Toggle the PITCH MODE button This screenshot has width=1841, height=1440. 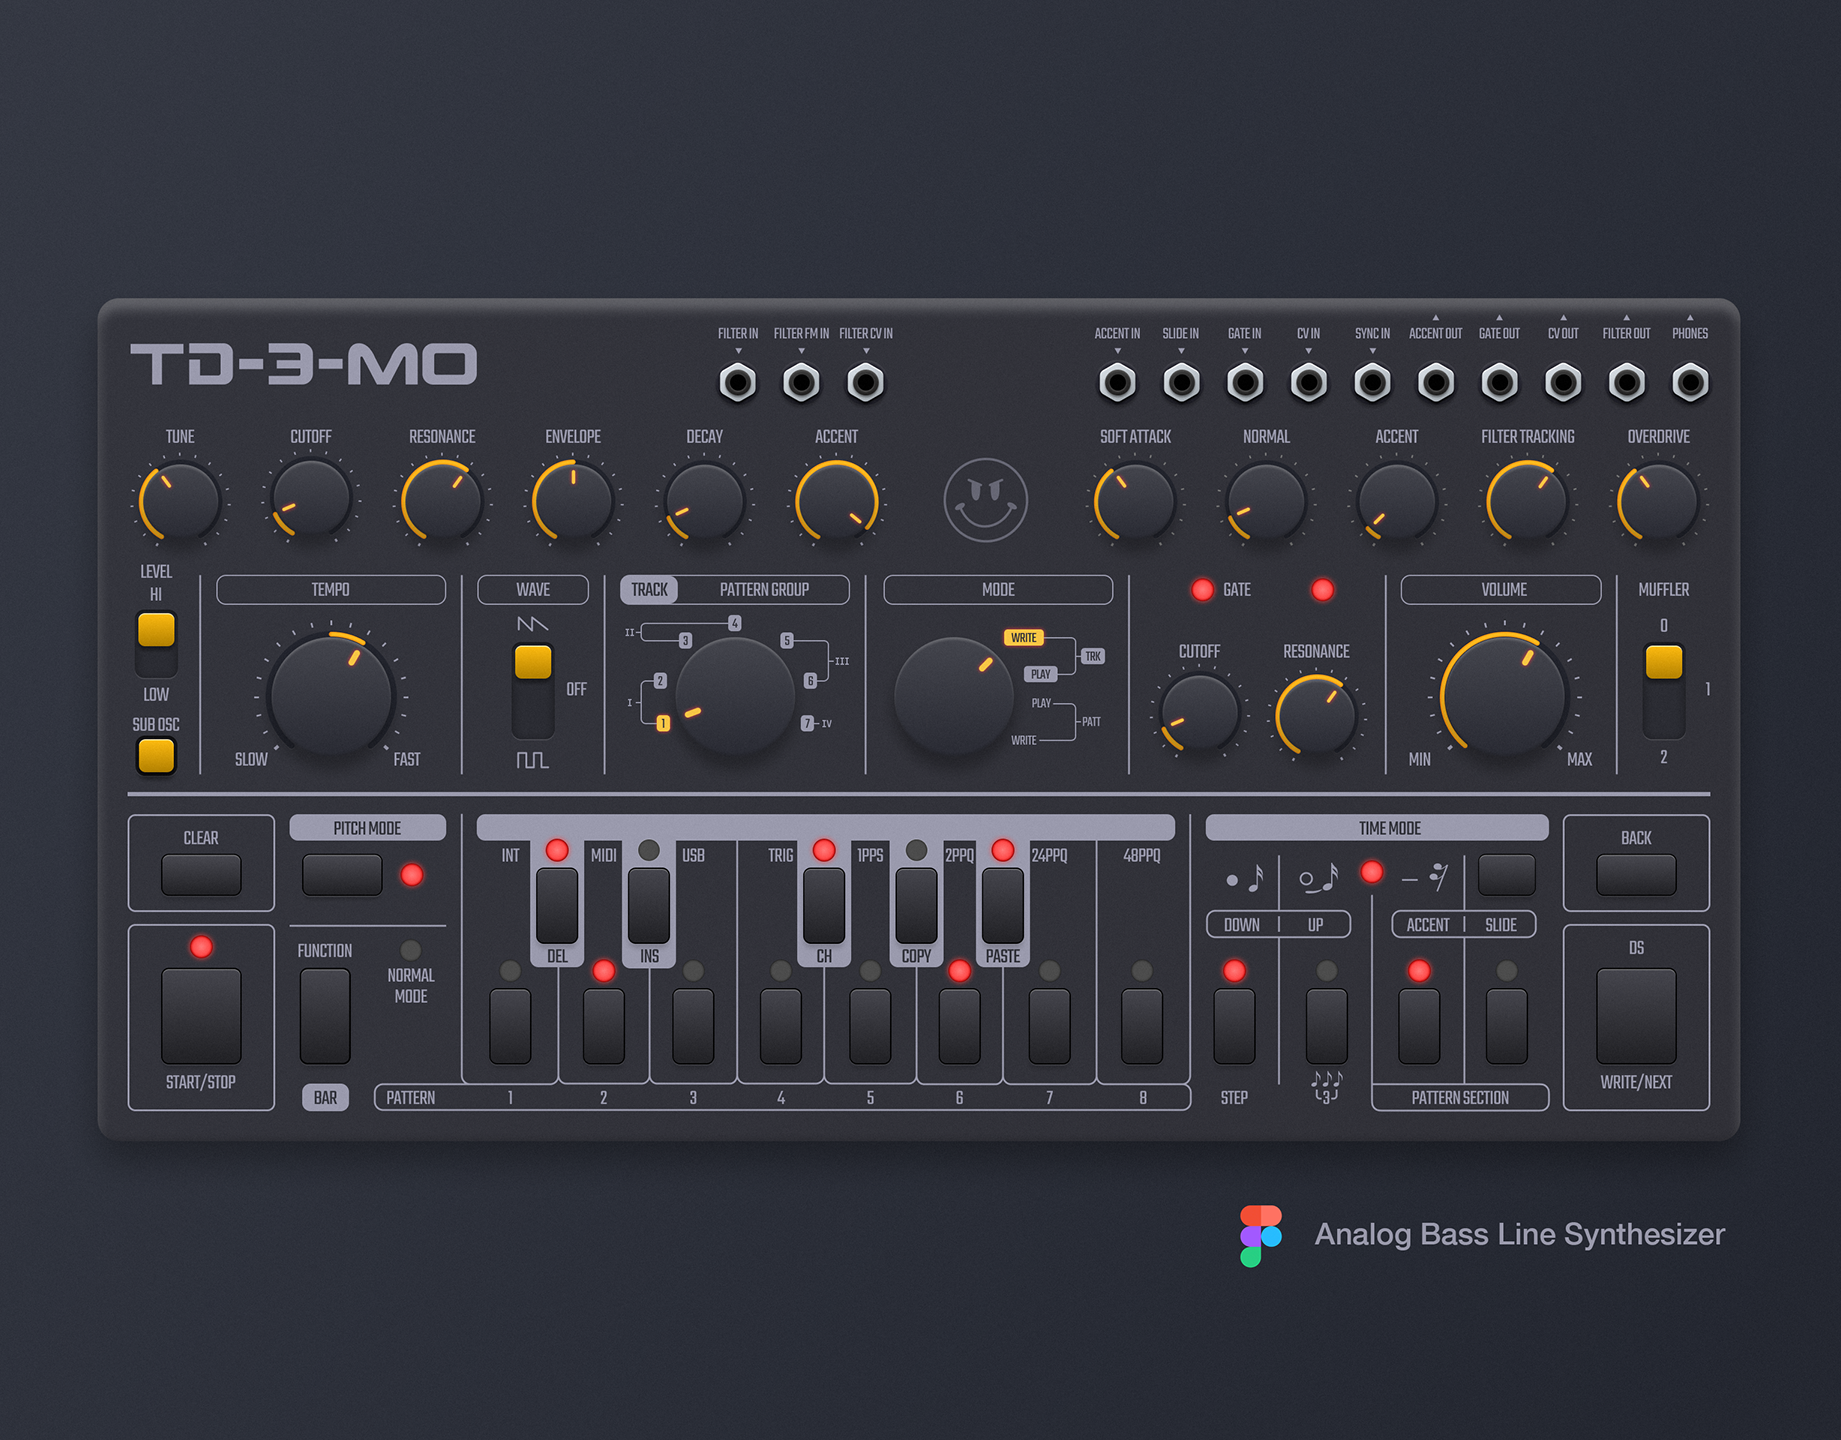click(342, 875)
